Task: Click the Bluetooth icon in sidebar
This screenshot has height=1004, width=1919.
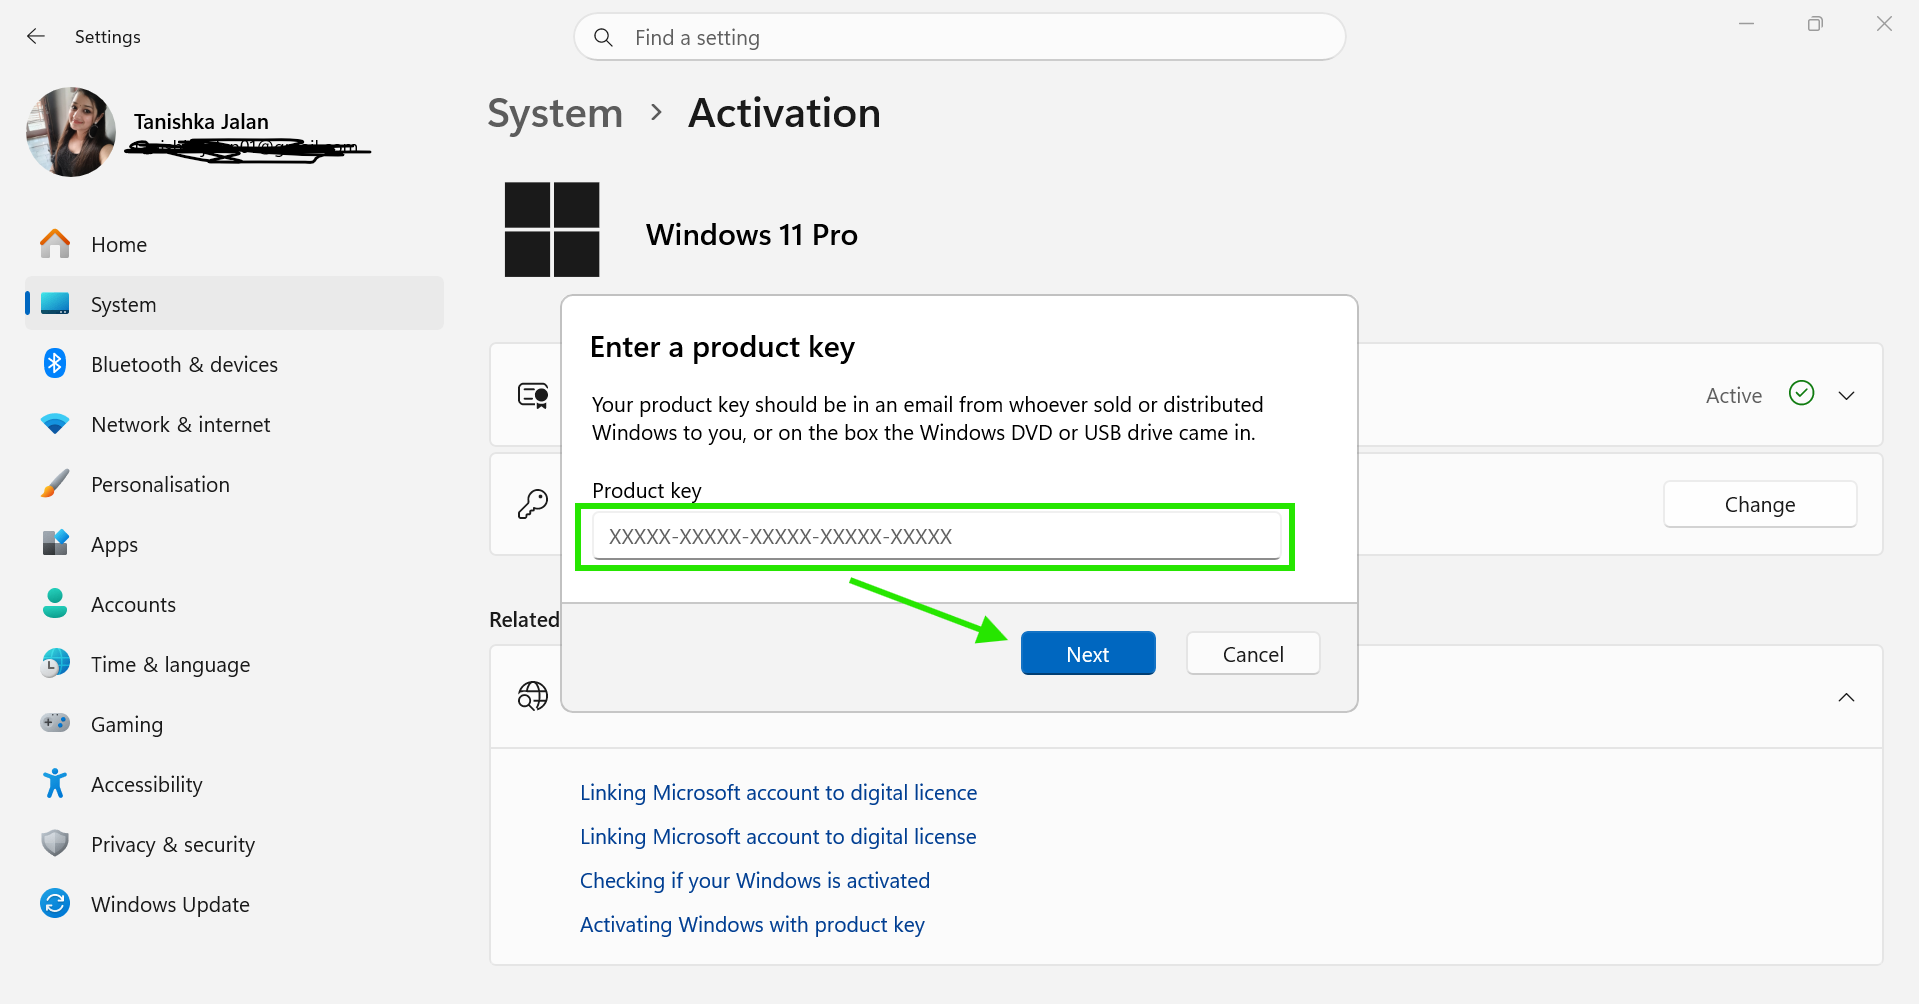Action: pos(55,364)
